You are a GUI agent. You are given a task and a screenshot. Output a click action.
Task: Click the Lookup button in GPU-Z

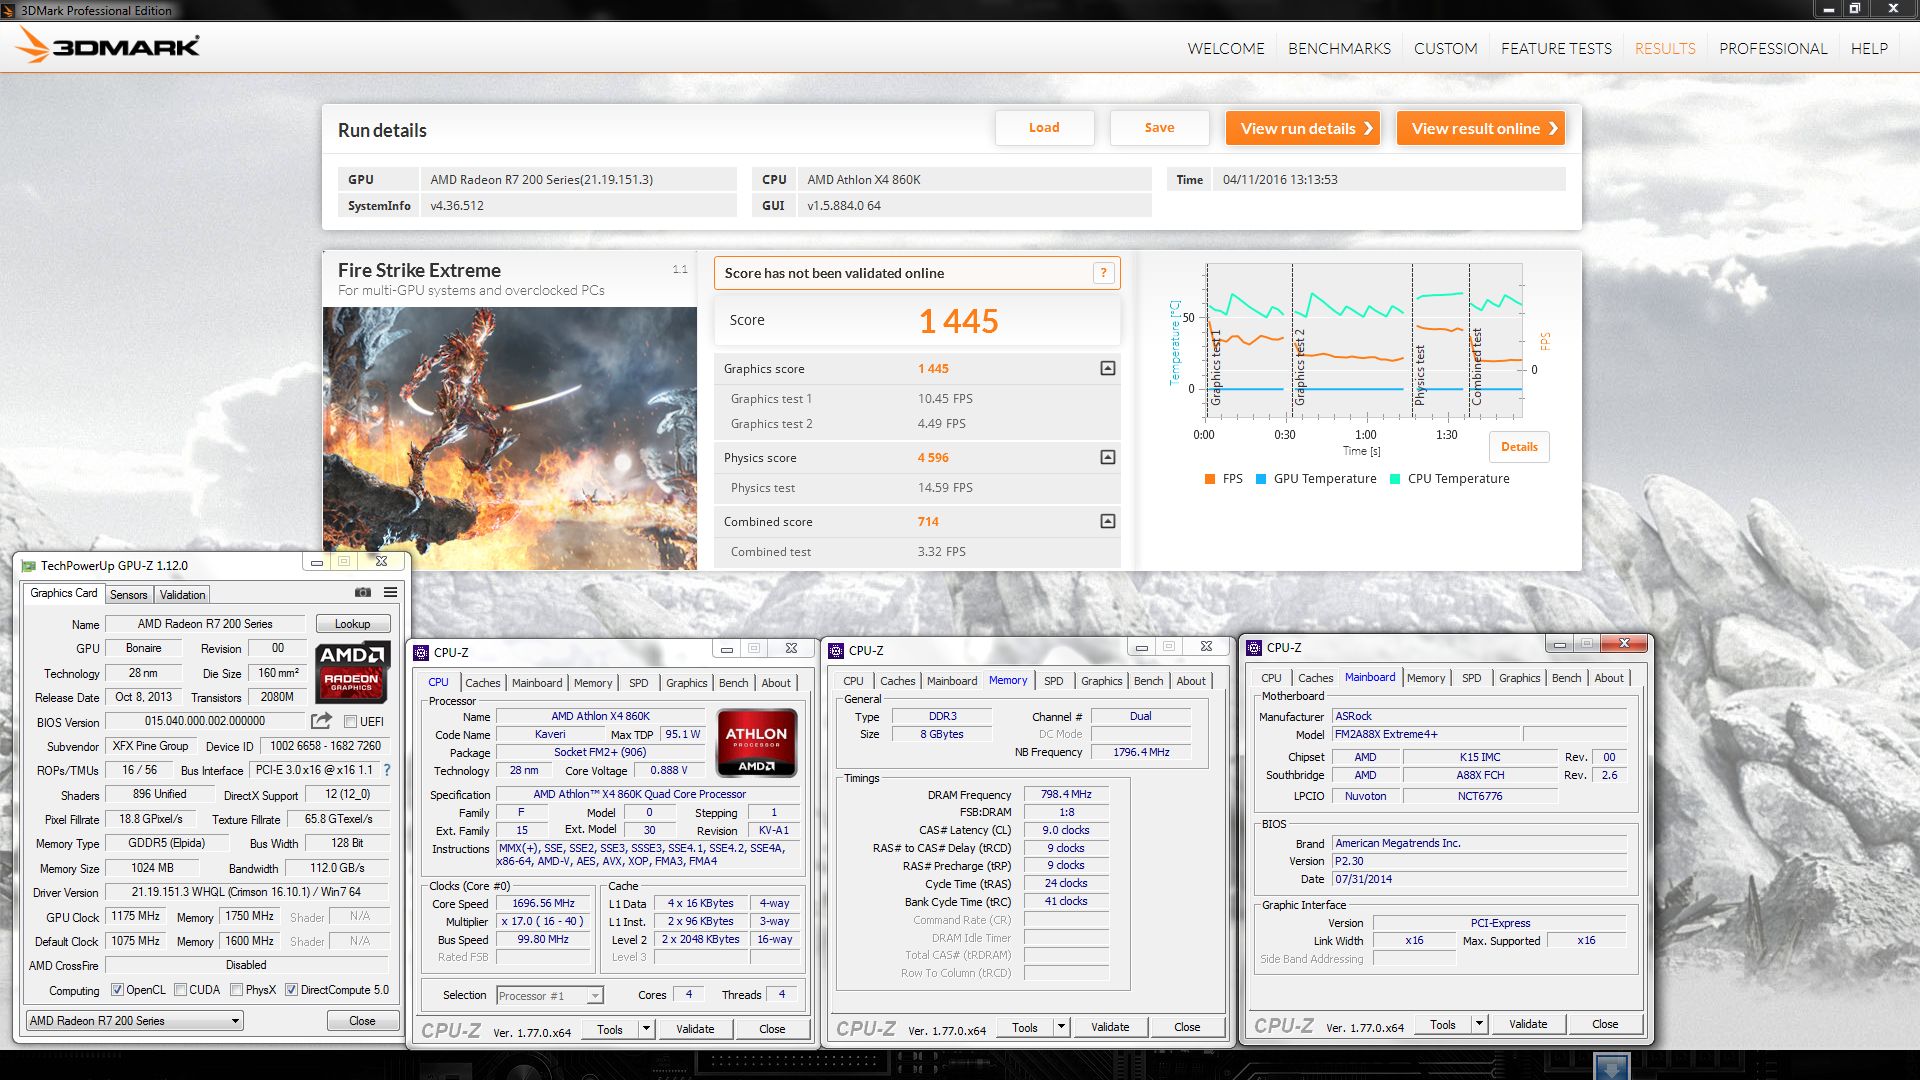pyautogui.click(x=352, y=624)
